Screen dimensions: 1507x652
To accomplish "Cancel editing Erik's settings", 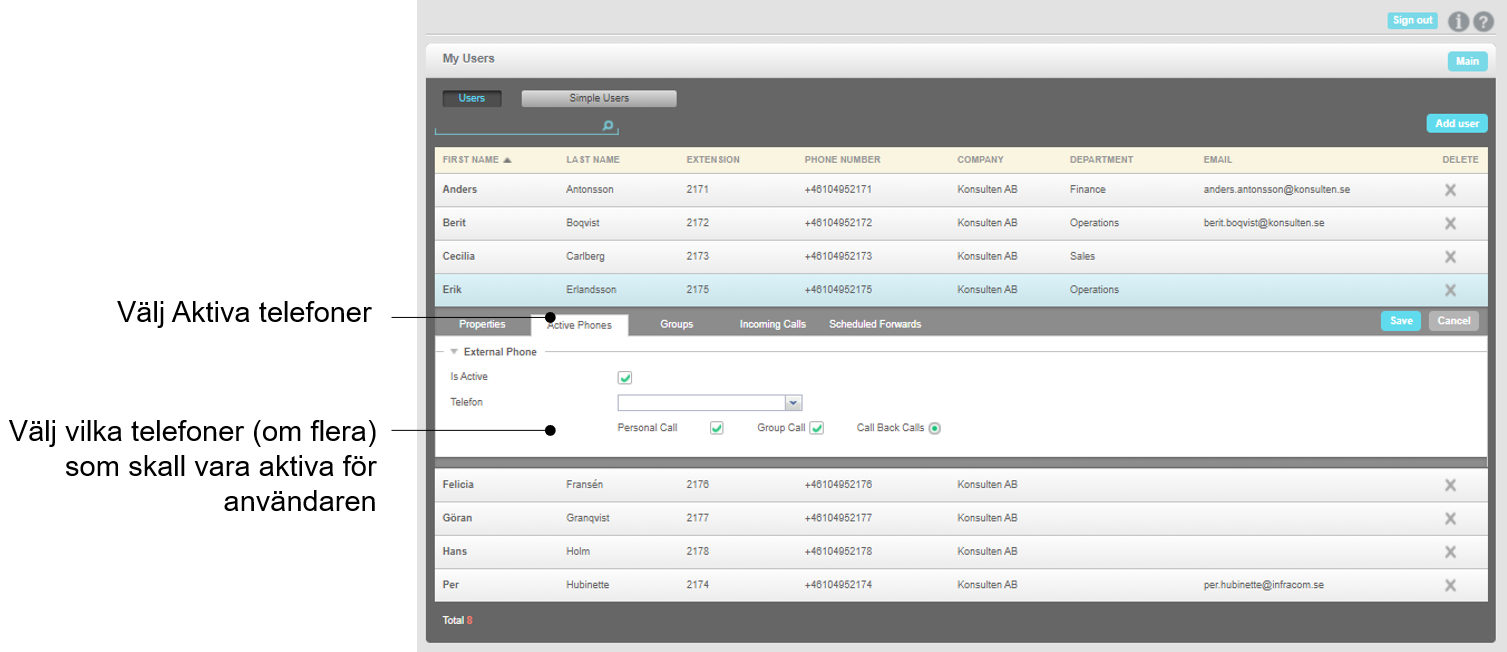I will pos(1454,321).
